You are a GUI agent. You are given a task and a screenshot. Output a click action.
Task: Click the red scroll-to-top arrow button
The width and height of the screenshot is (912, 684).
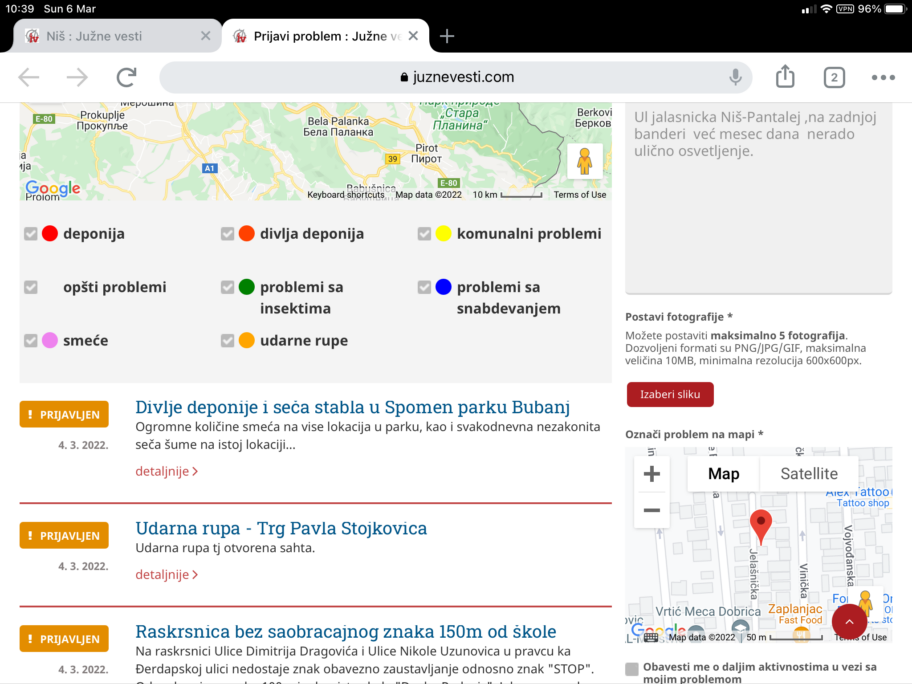pos(849,621)
